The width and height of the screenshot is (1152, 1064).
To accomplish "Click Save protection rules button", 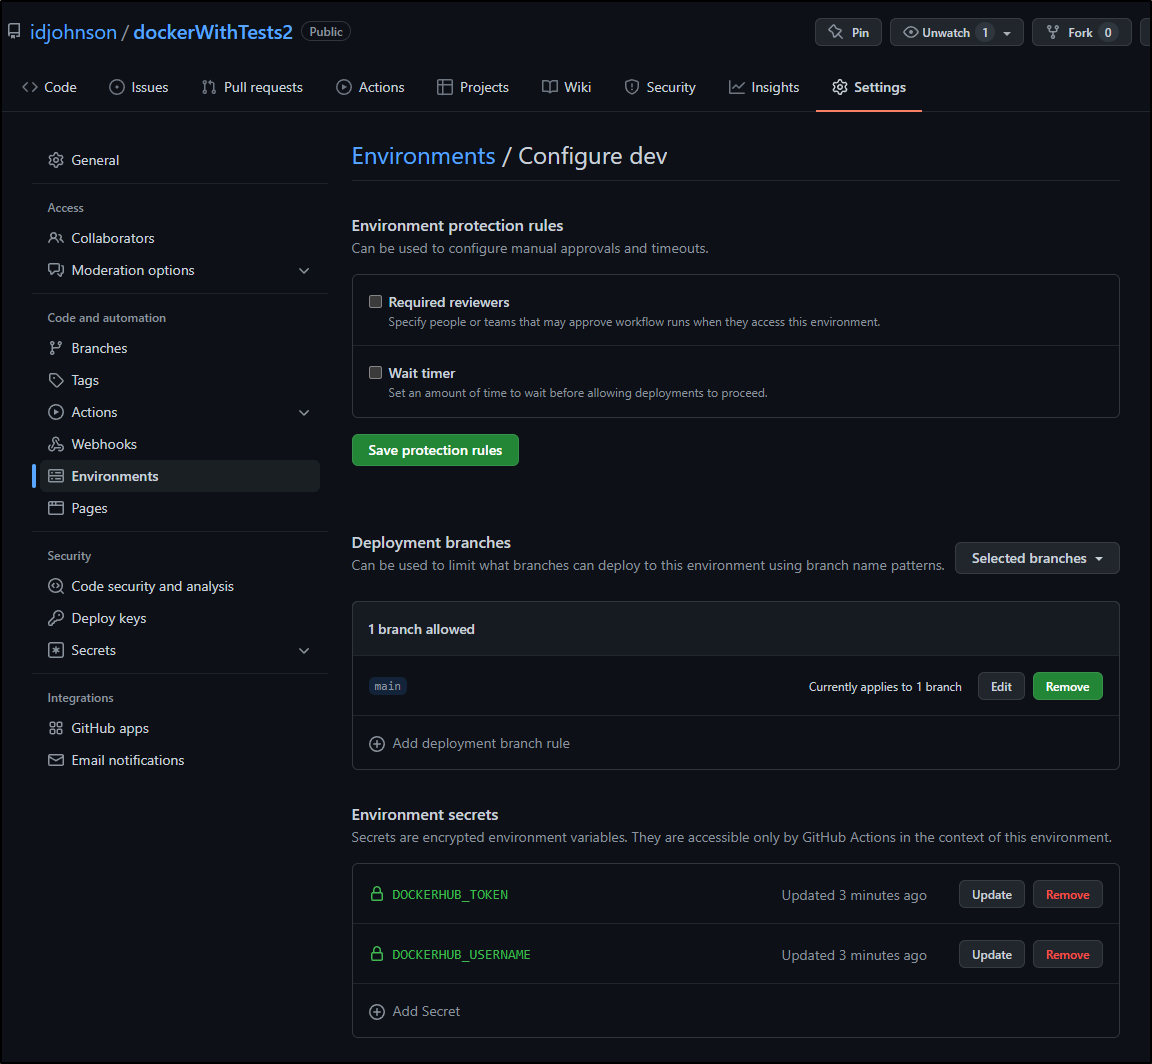I will click(x=435, y=450).
